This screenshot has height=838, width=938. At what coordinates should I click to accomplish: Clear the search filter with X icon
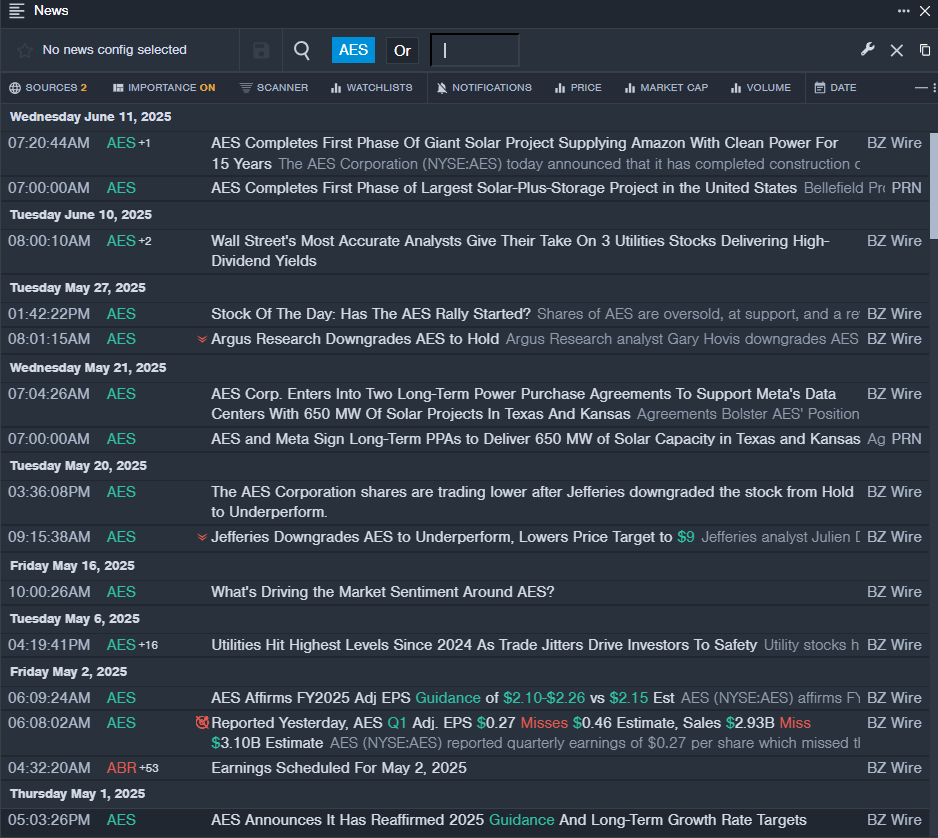tap(896, 50)
